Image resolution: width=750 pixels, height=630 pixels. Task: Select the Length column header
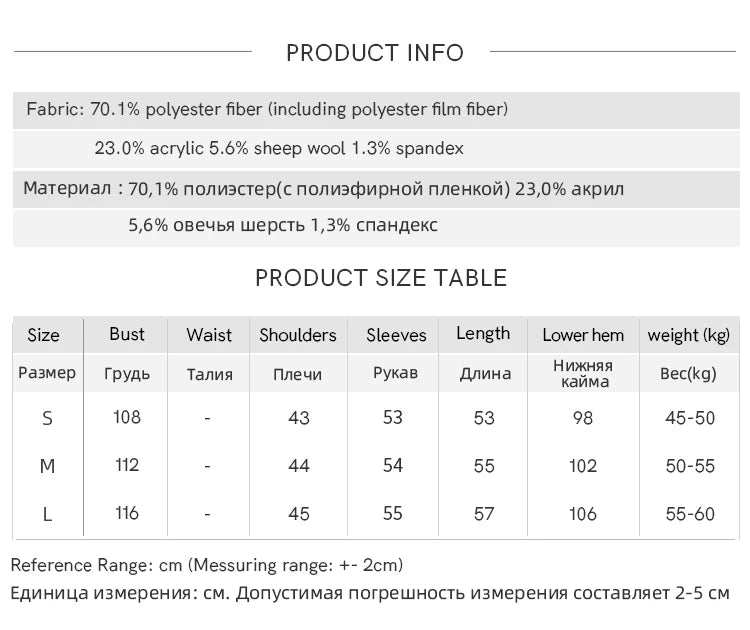click(483, 334)
